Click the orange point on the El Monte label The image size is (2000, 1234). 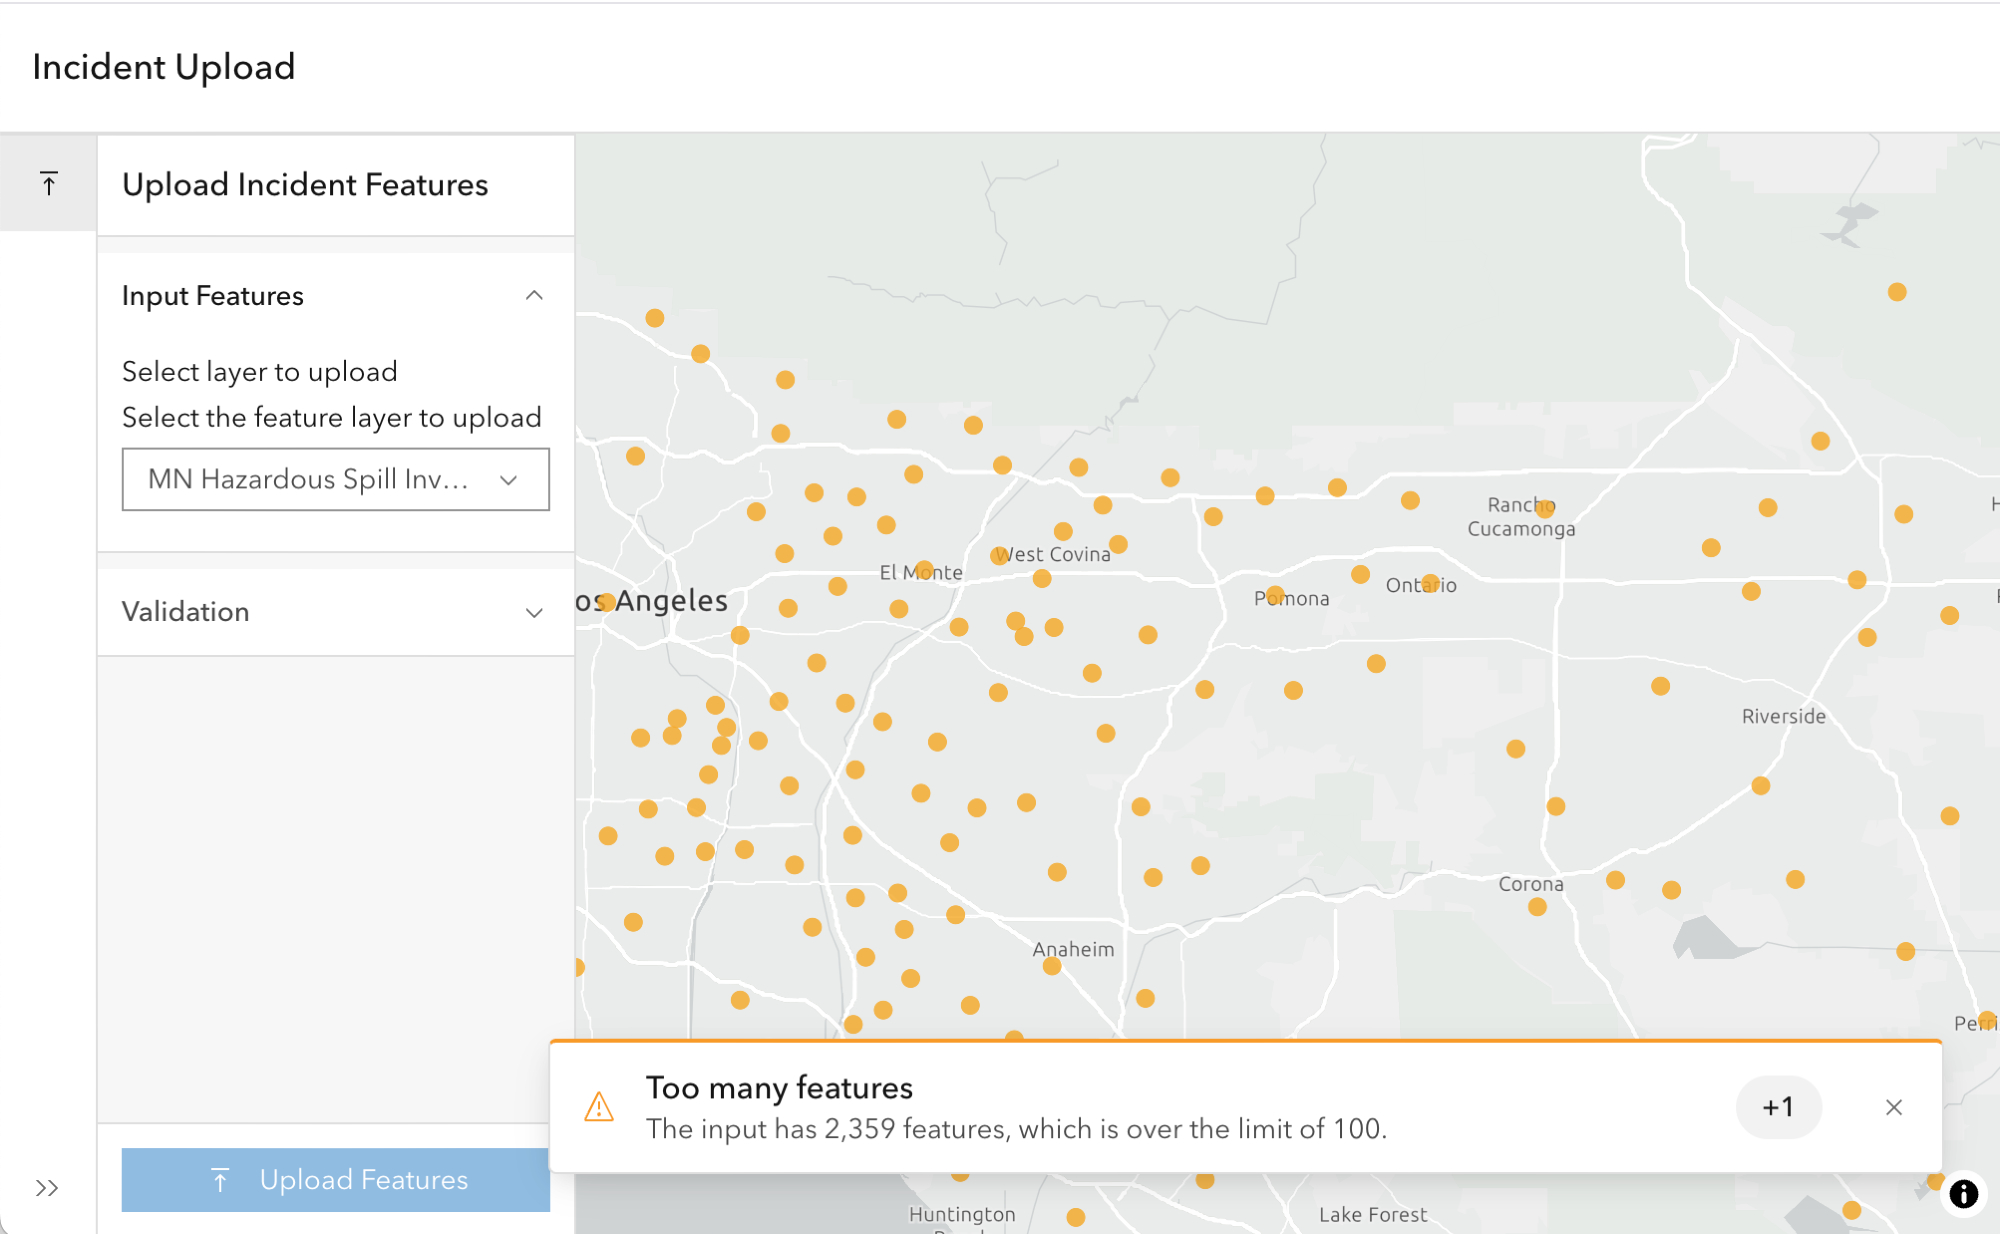pos(924,569)
